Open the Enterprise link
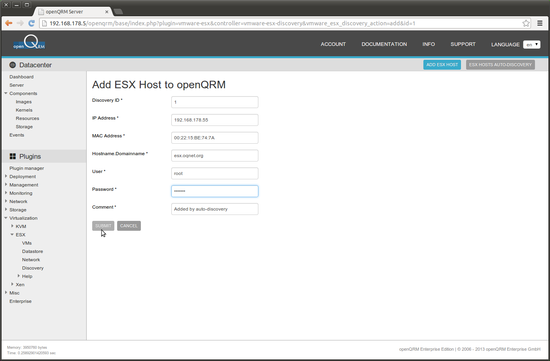 pos(20,301)
